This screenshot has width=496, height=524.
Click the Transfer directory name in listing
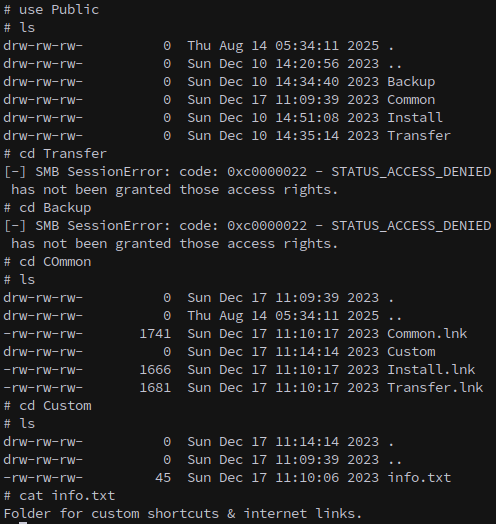pyautogui.click(x=419, y=136)
